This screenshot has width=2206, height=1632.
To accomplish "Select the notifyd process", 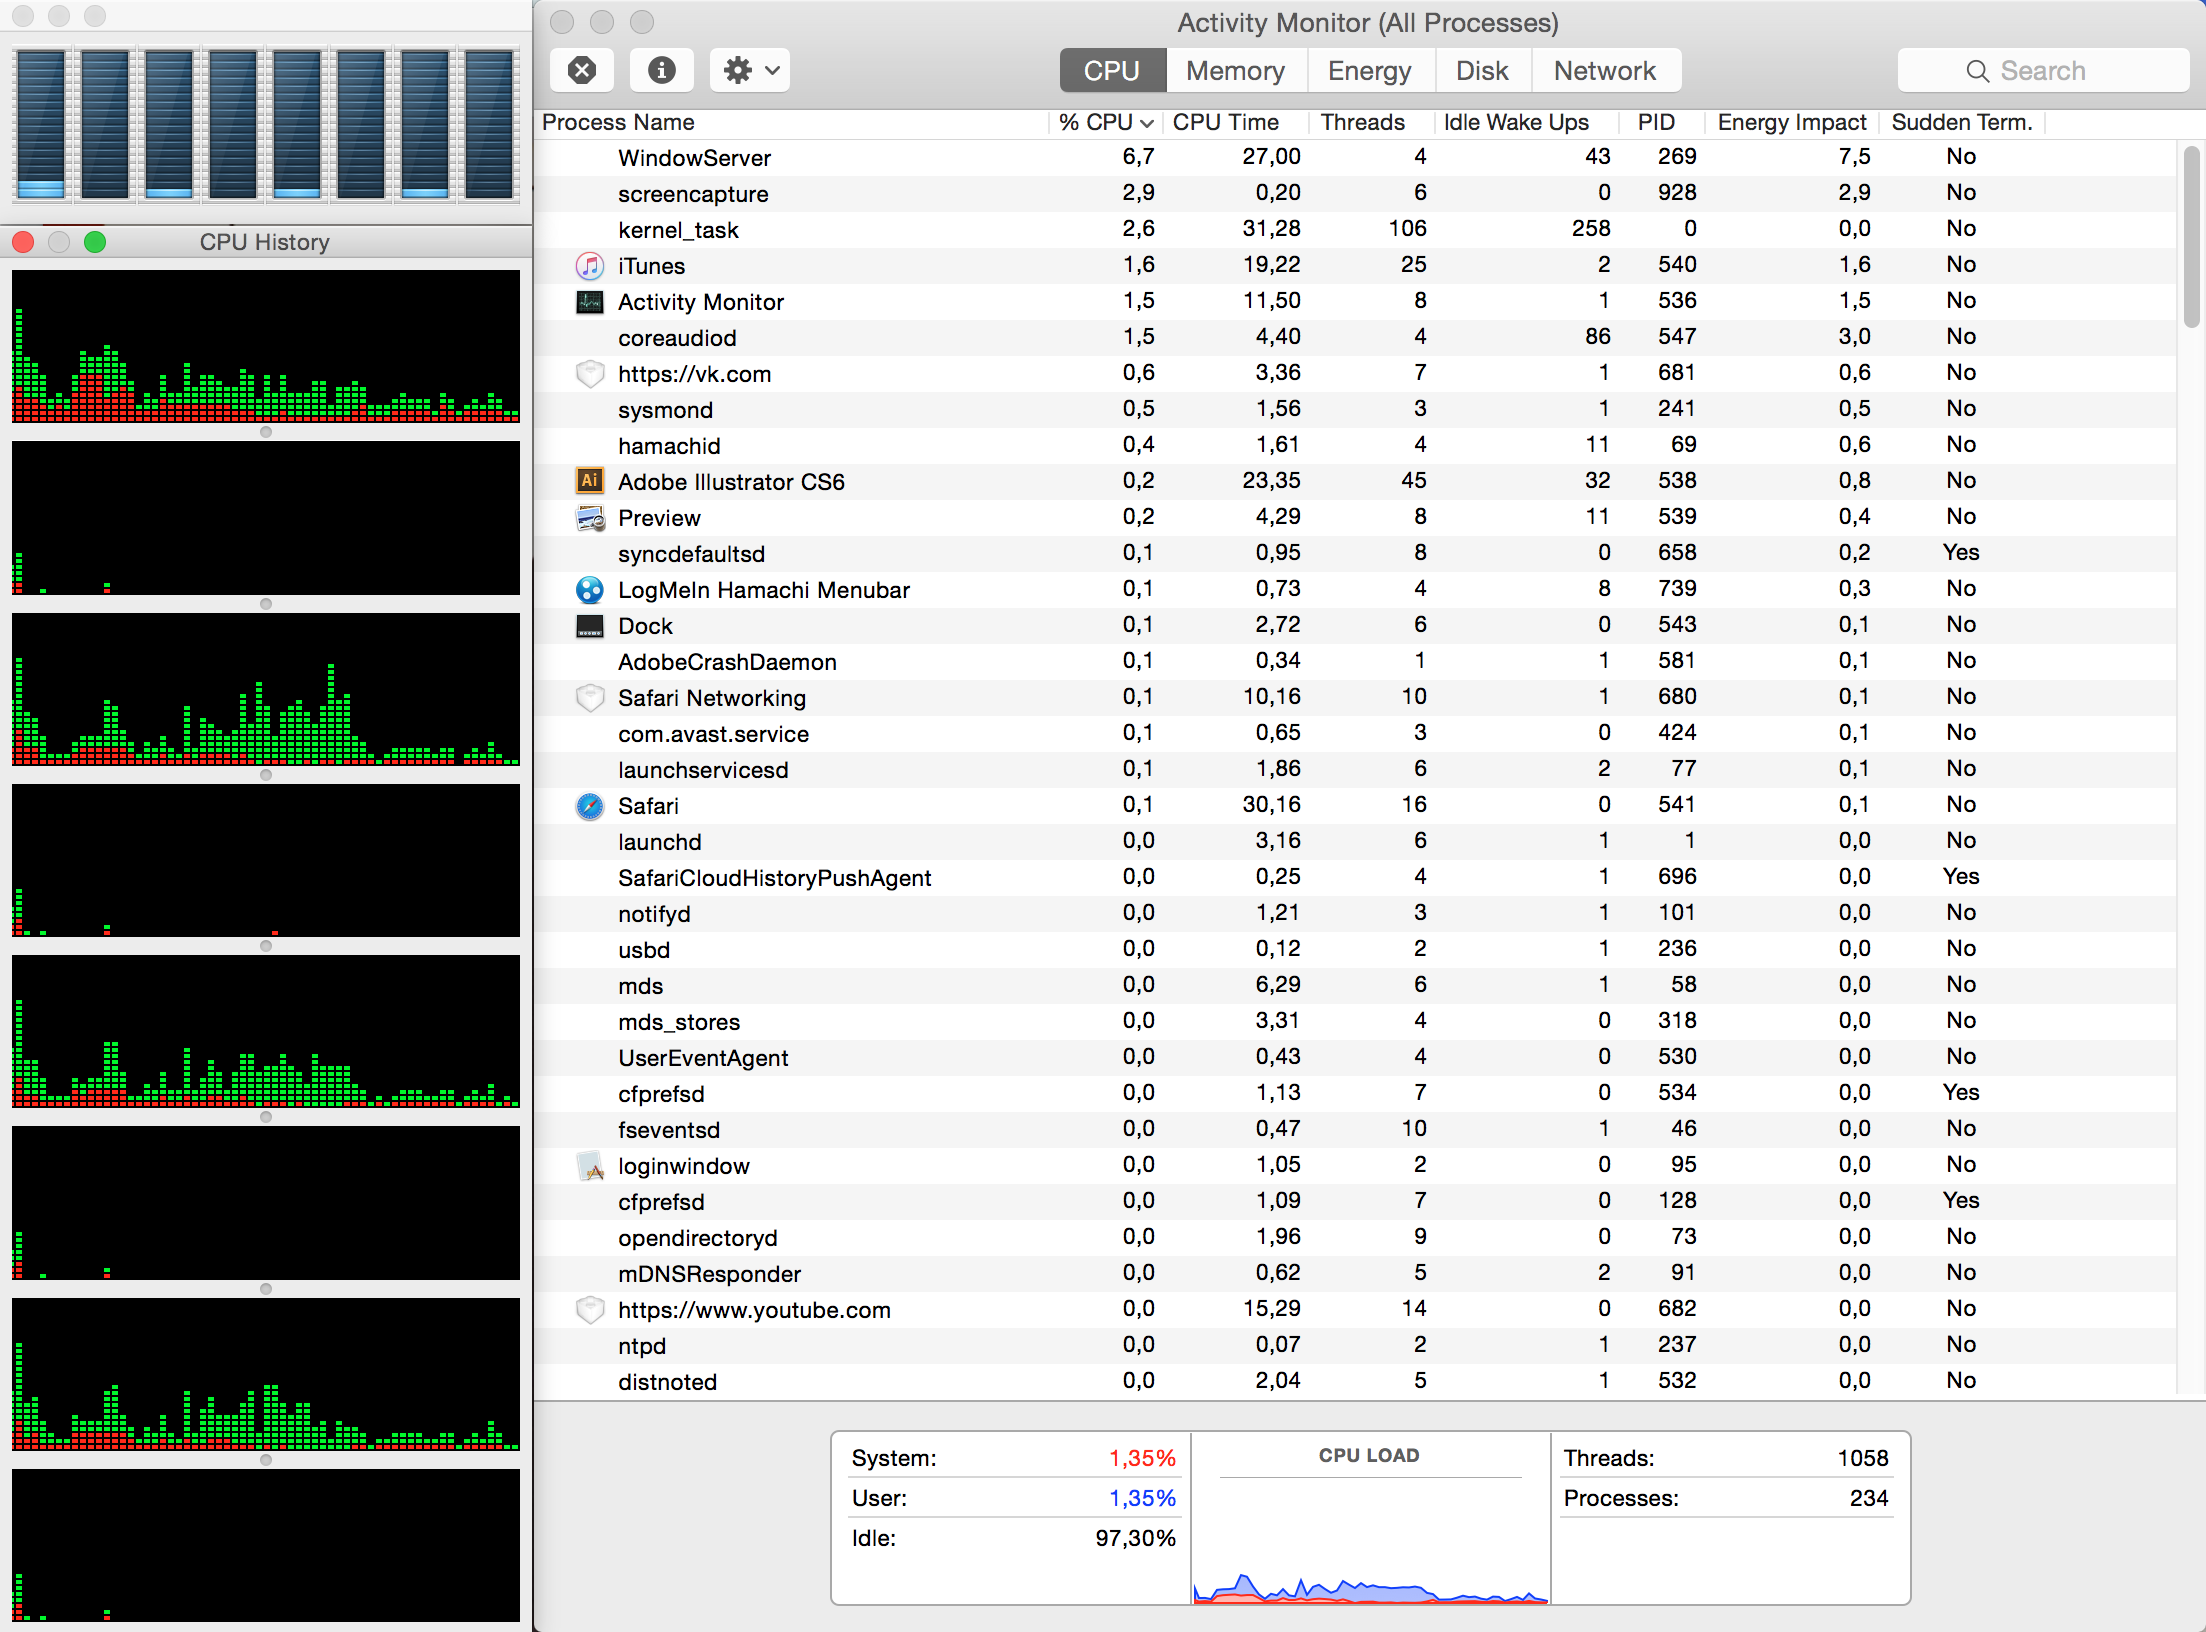I will pos(1355,913).
